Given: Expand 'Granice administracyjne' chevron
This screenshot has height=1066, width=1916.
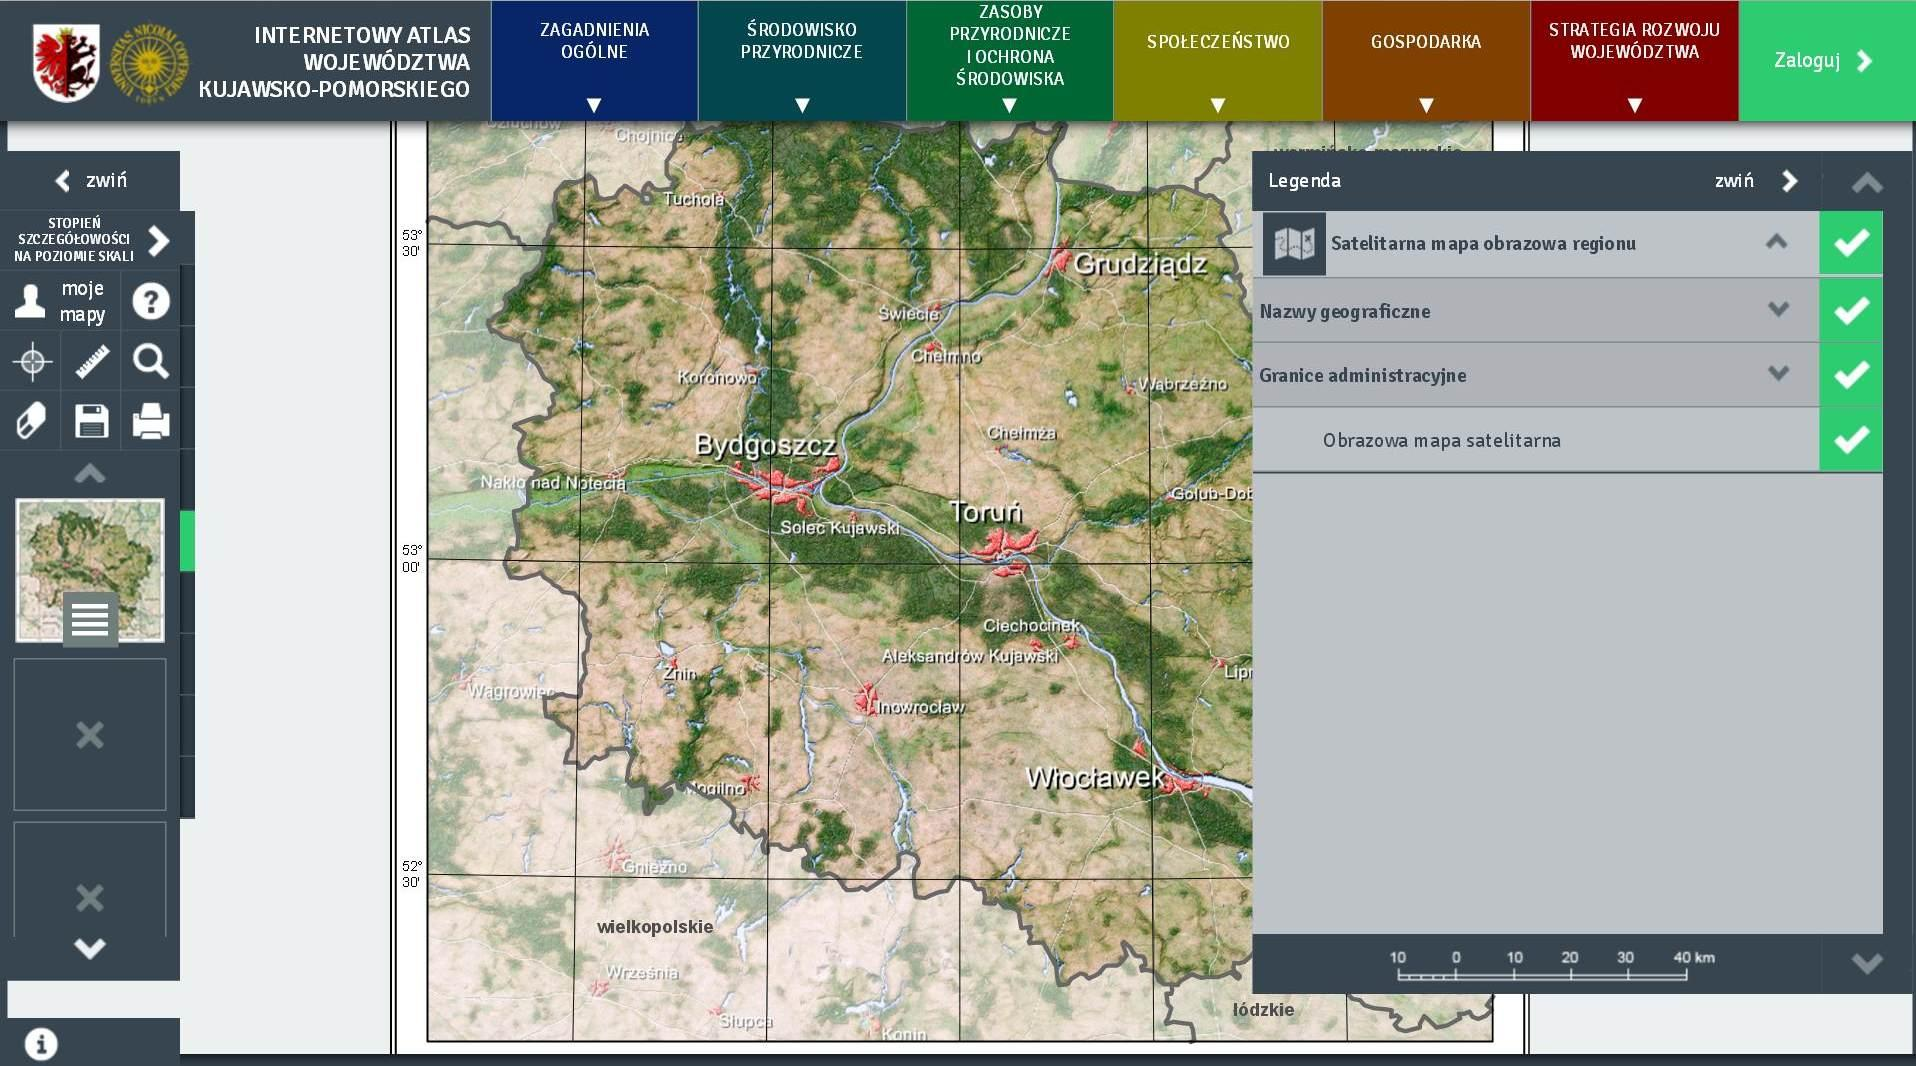Looking at the screenshot, I should coord(1778,373).
